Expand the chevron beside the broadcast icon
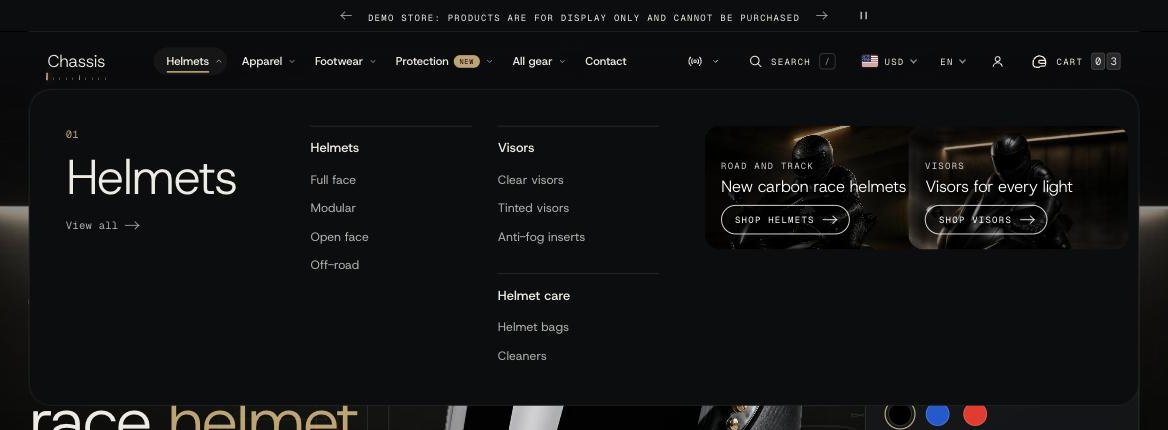 (x=716, y=62)
